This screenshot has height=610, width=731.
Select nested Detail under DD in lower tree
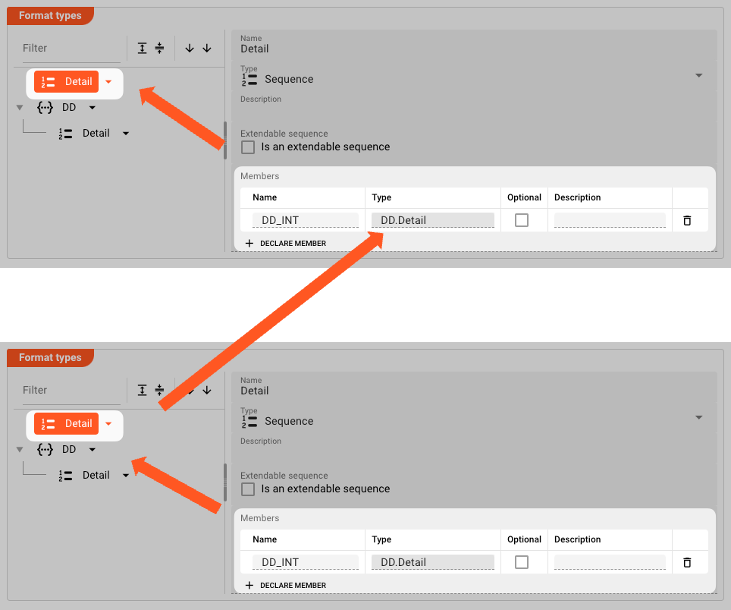[x=96, y=475]
